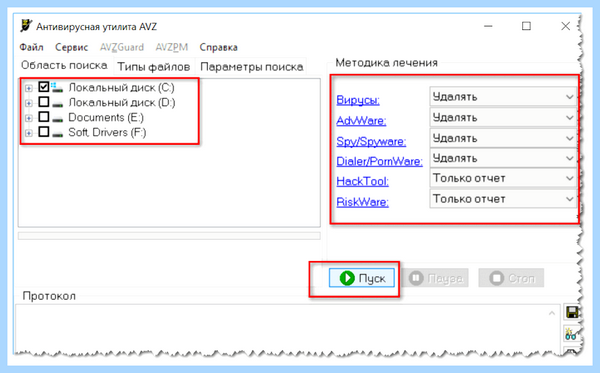Select the Documents (E:) tree row label
Screen dimensions: 600x373
pyautogui.click(x=106, y=117)
